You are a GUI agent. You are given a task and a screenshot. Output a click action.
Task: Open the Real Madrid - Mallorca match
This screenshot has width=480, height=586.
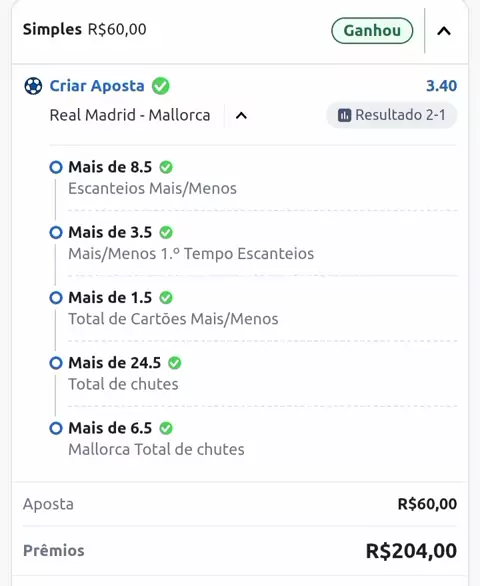tap(130, 115)
